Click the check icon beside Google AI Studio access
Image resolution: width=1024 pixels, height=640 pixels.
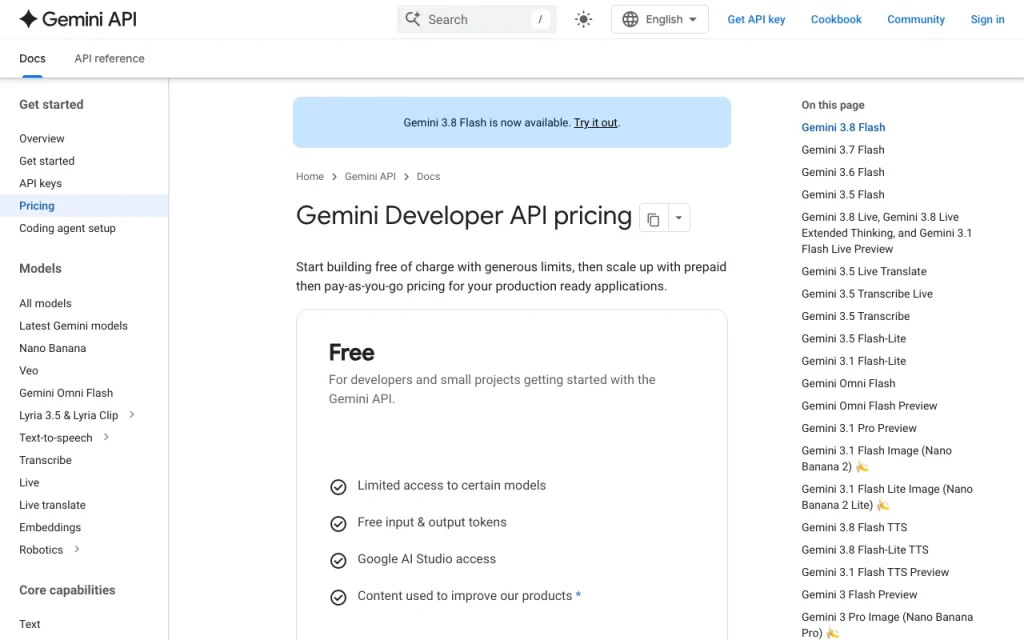pos(338,560)
